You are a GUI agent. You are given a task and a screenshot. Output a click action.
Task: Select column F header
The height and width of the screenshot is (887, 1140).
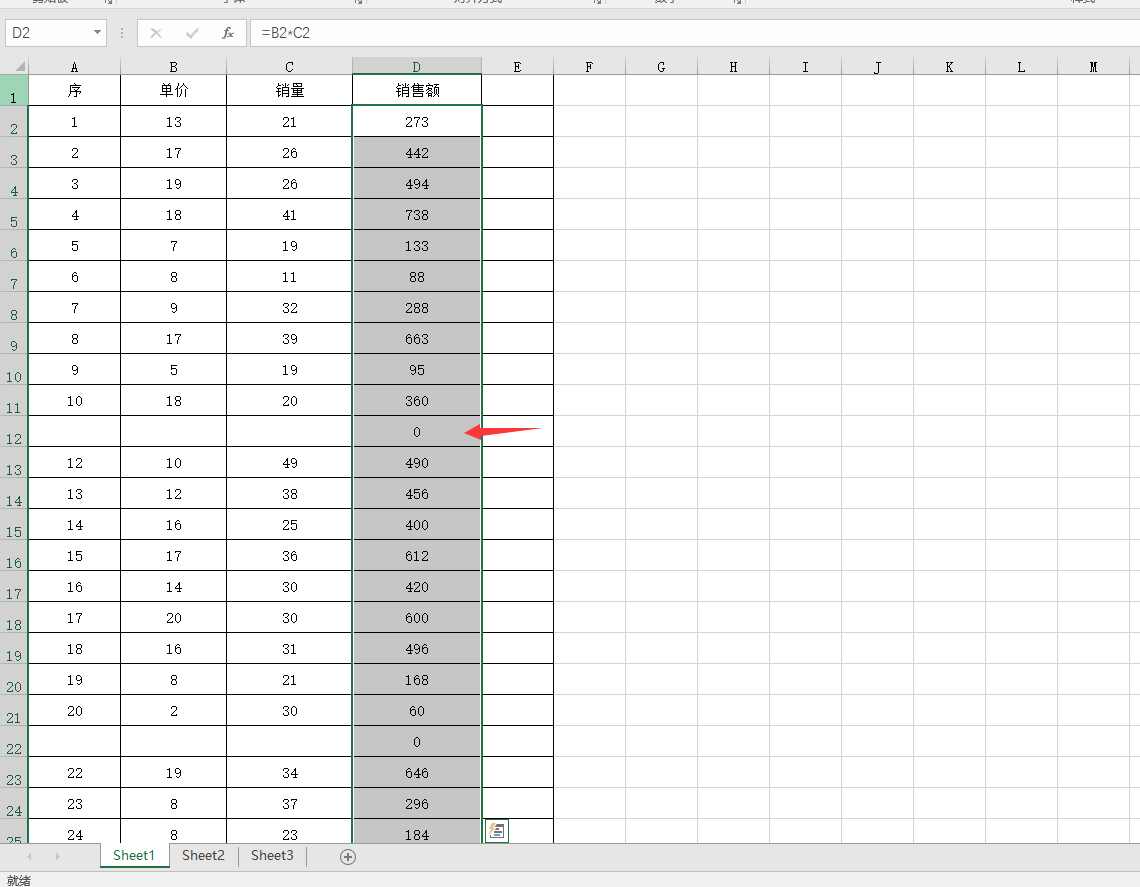click(x=589, y=67)
